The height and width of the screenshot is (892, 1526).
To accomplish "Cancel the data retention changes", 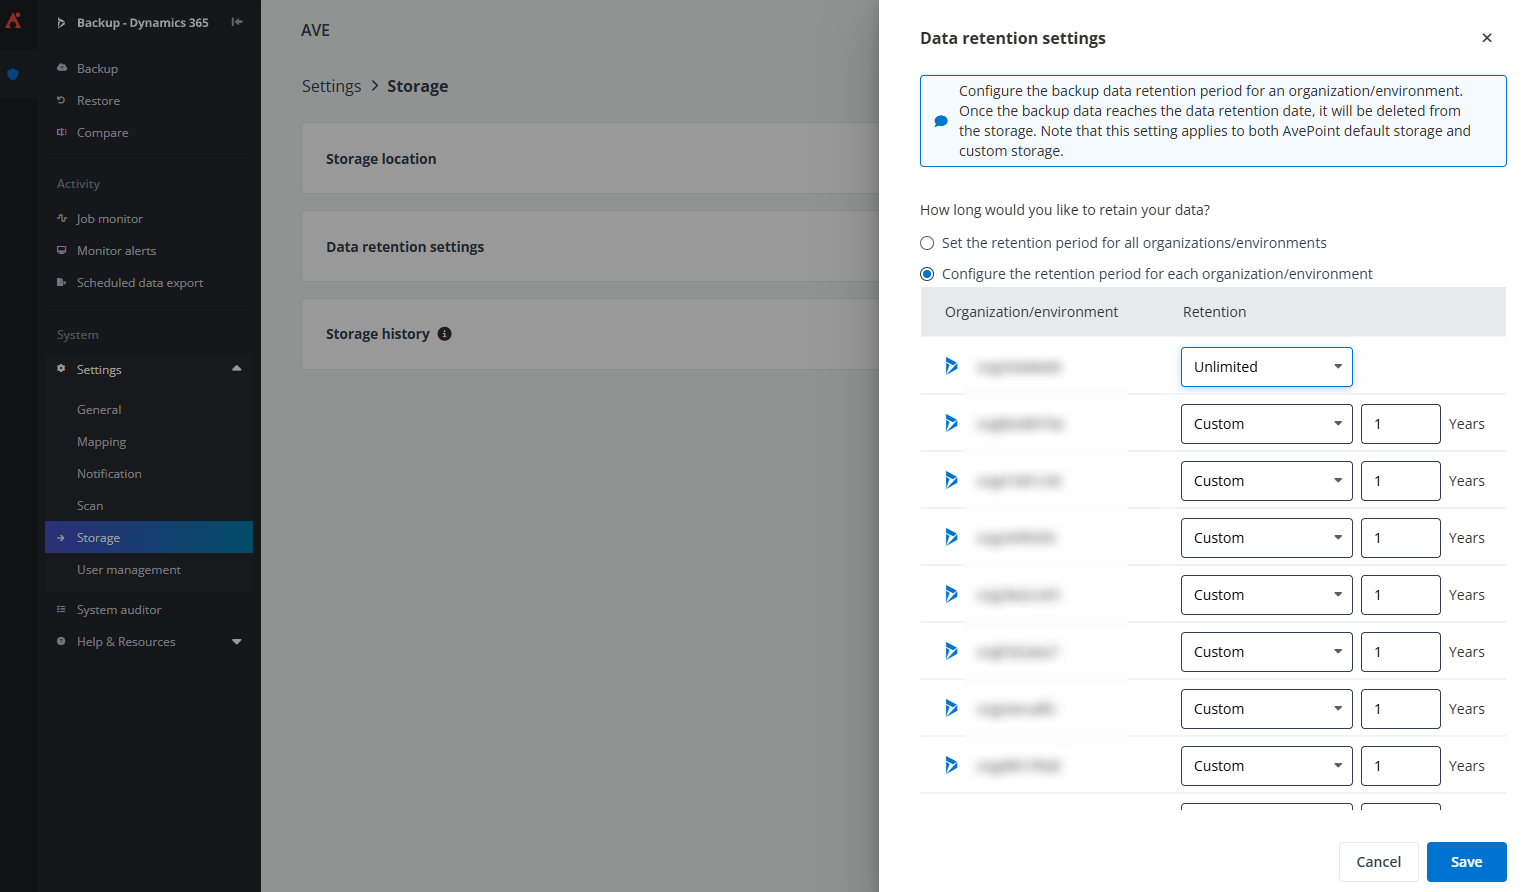I will [1378, 861].
